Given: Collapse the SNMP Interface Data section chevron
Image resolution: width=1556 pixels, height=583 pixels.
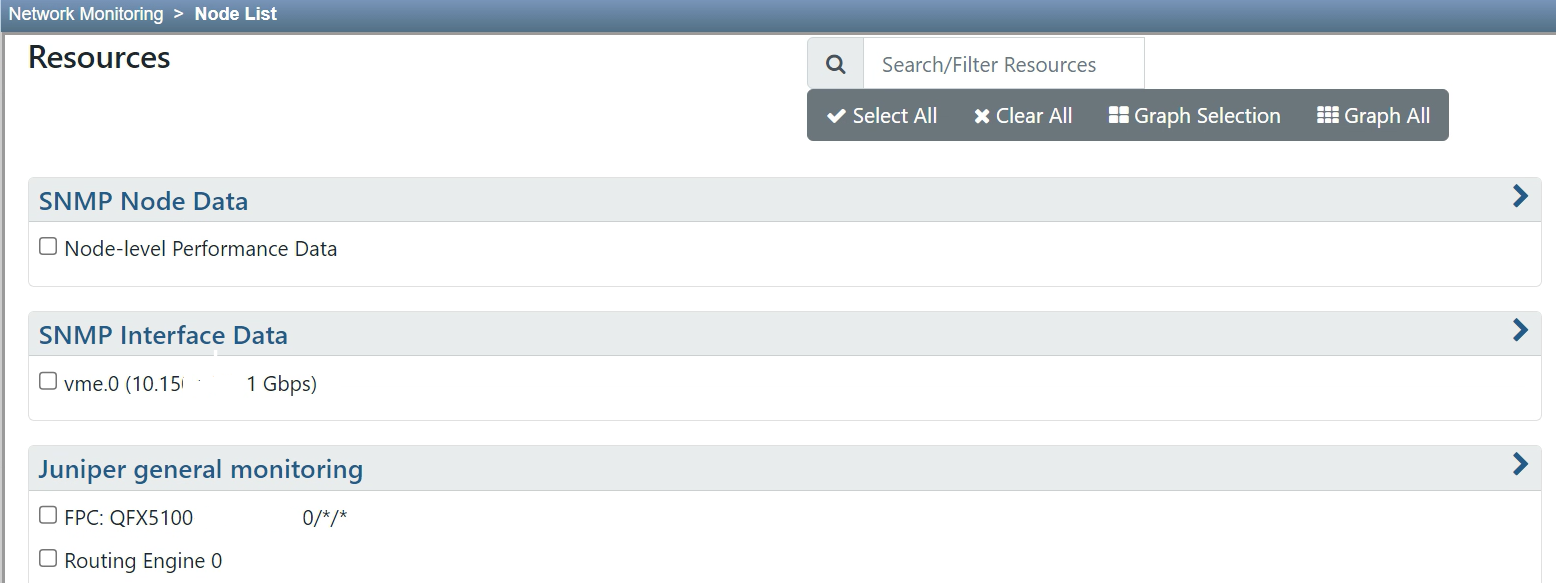Looking at the screenshot, I should click(1520, 330).
